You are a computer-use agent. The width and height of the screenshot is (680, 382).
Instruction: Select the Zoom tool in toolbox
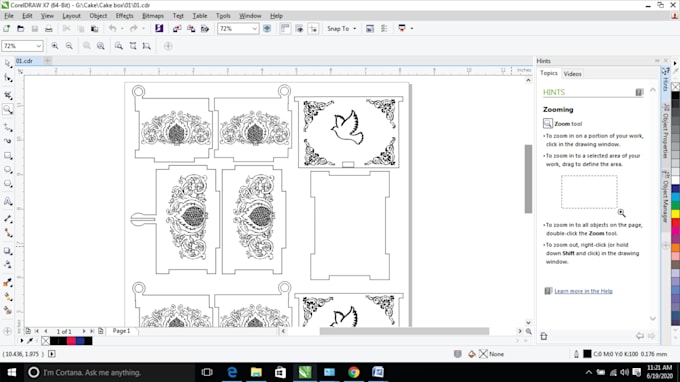click(x=8, y=110)
